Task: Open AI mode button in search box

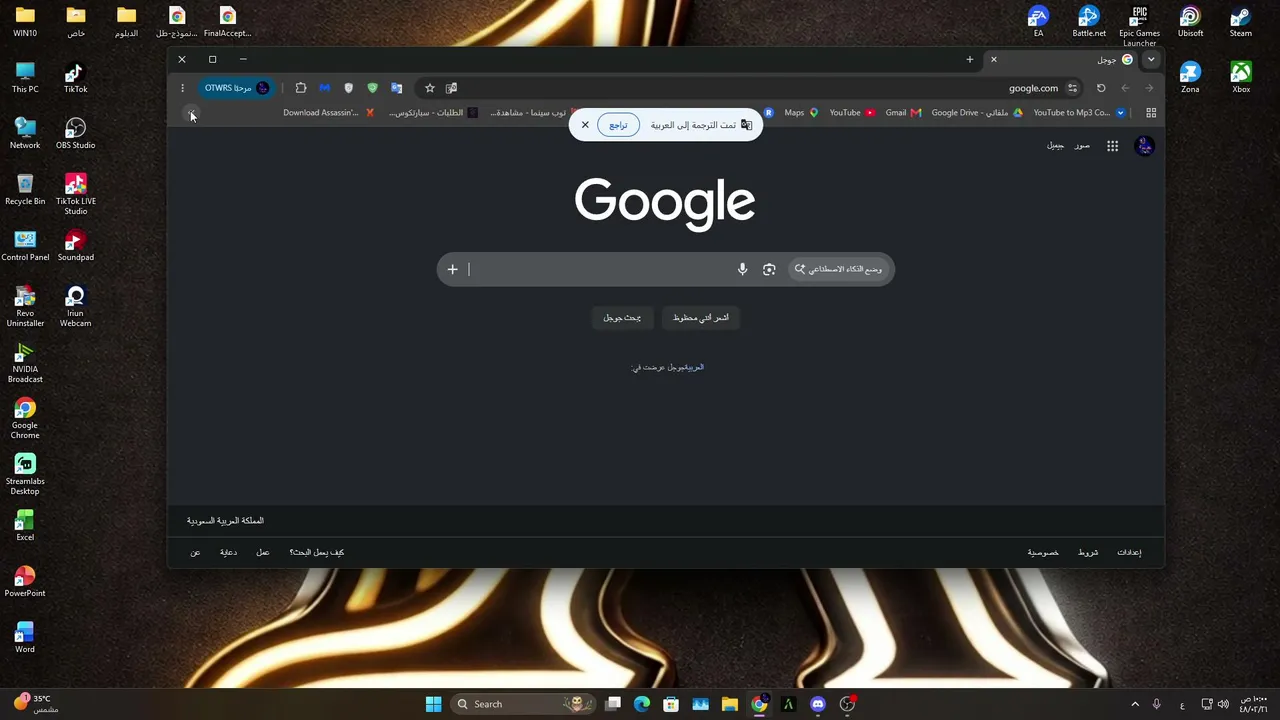Action: pyautogui.click(x=839, y=269)
